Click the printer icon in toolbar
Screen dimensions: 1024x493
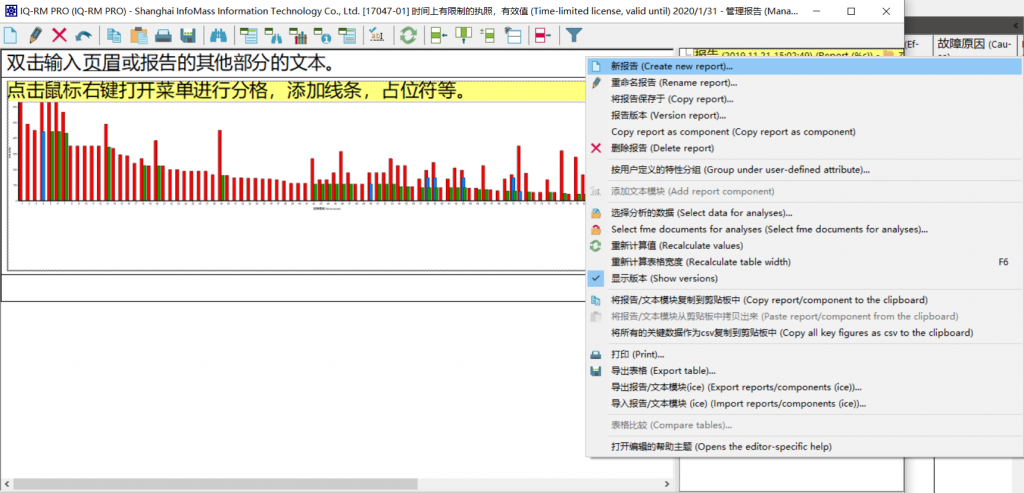point(163,35)
